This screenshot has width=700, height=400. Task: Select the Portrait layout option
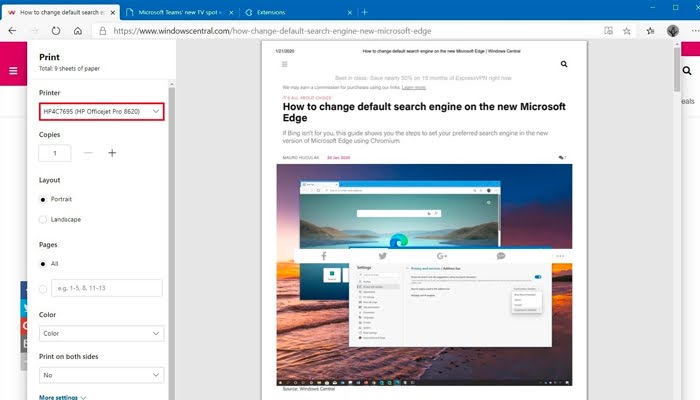[x=43, y=199]
